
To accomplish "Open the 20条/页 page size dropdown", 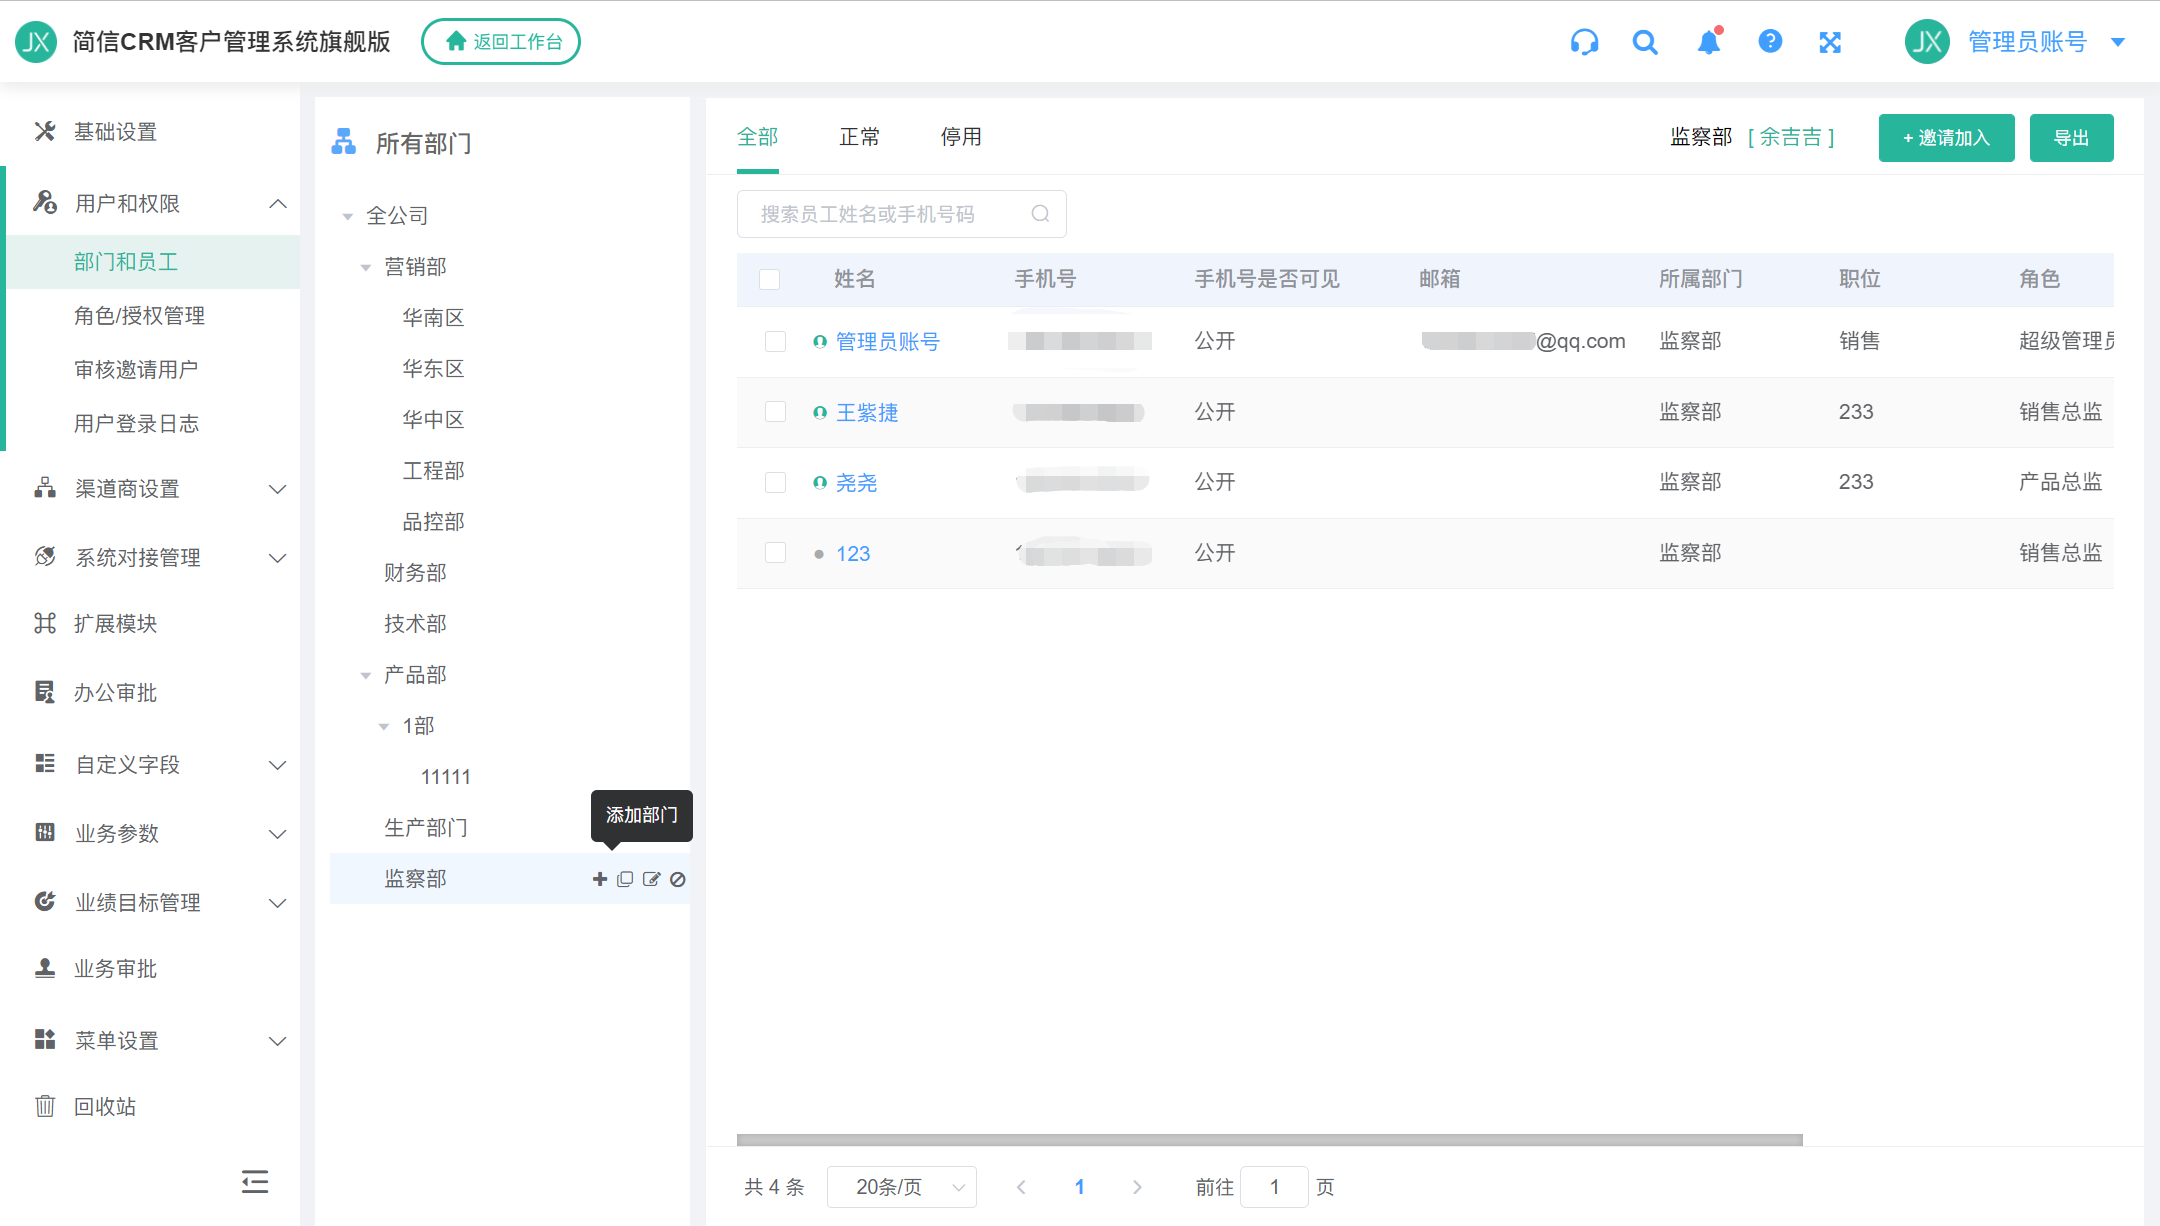I will click(901, 1187).
